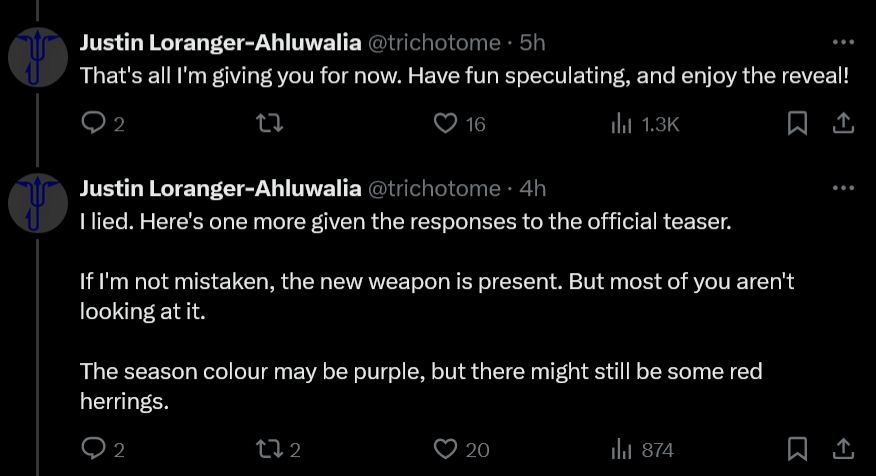Bookmark the "I lied" tweet
The height and width of the screenshot is (476, 876).
coord(797,449)
